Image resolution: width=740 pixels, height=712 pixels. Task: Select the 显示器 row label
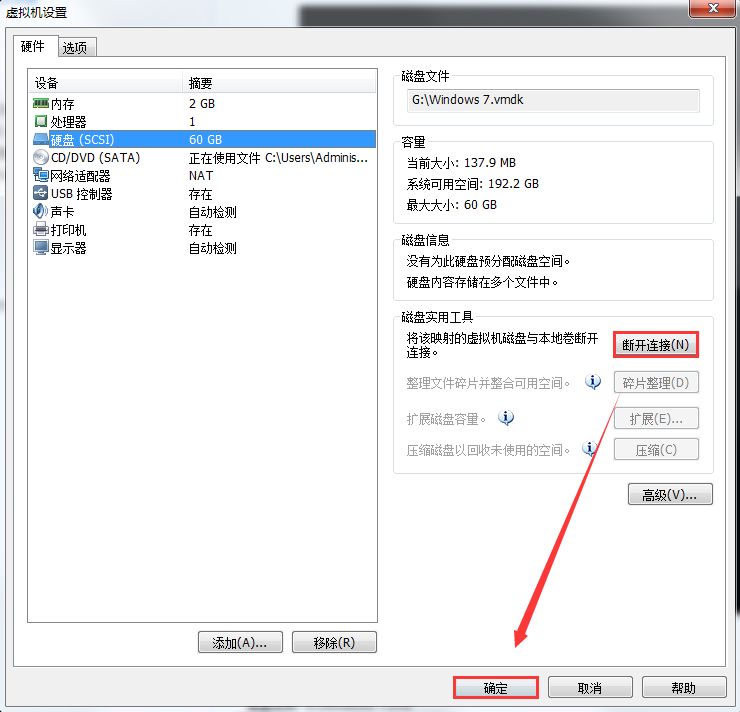pos(68,248)
